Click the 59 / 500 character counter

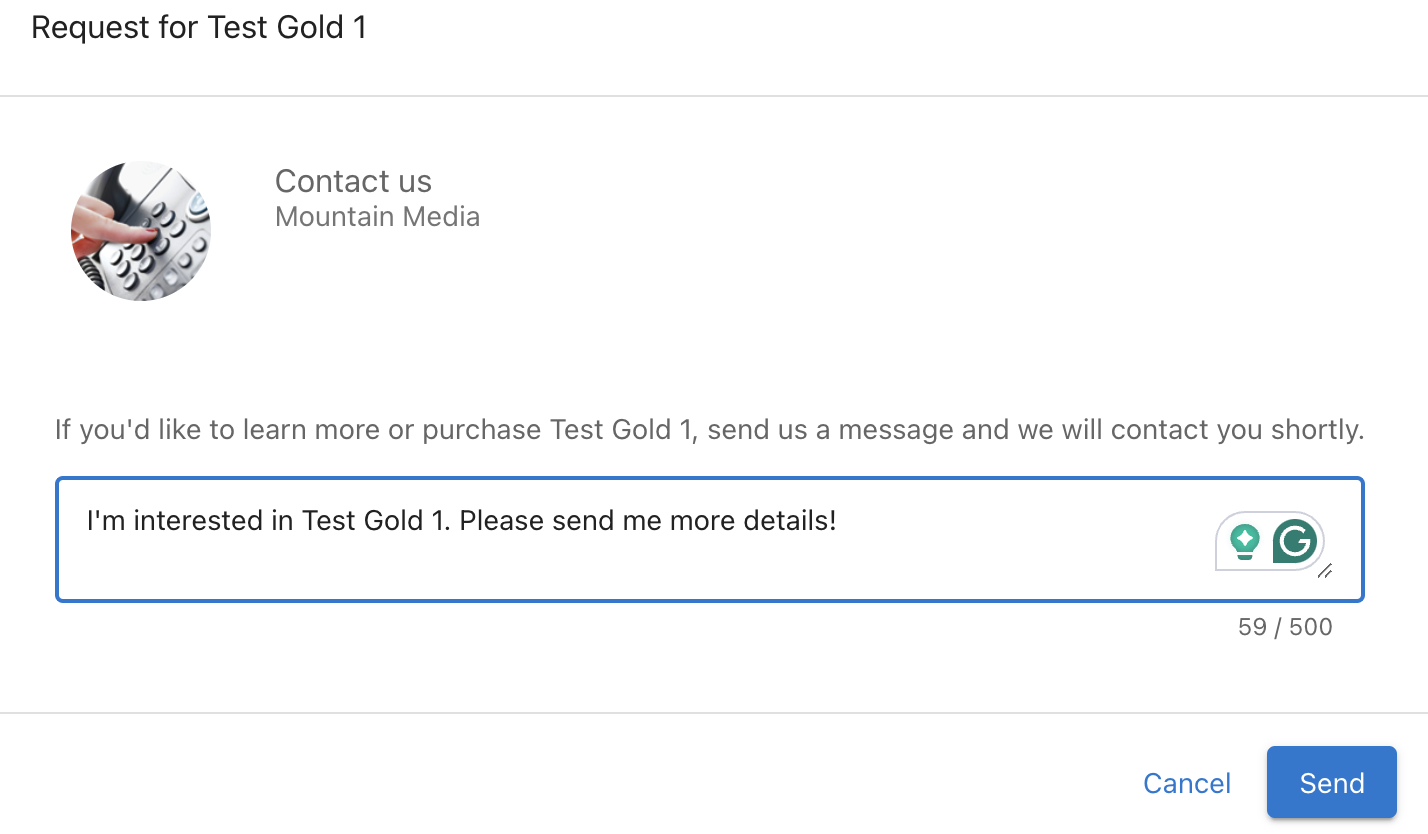click(x=1284, y=627)
